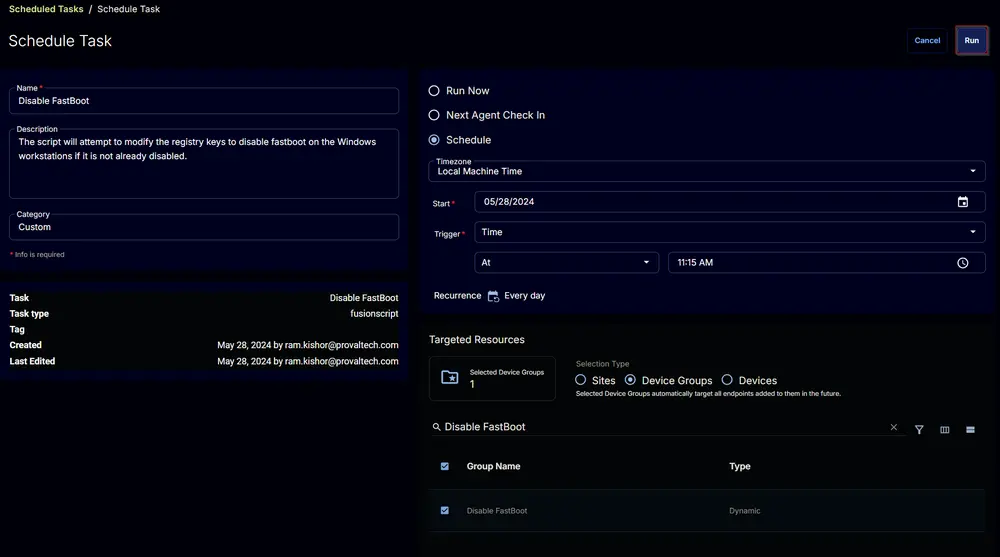Choose Devices selection type
1000x557 pixels.
[727, 380]
